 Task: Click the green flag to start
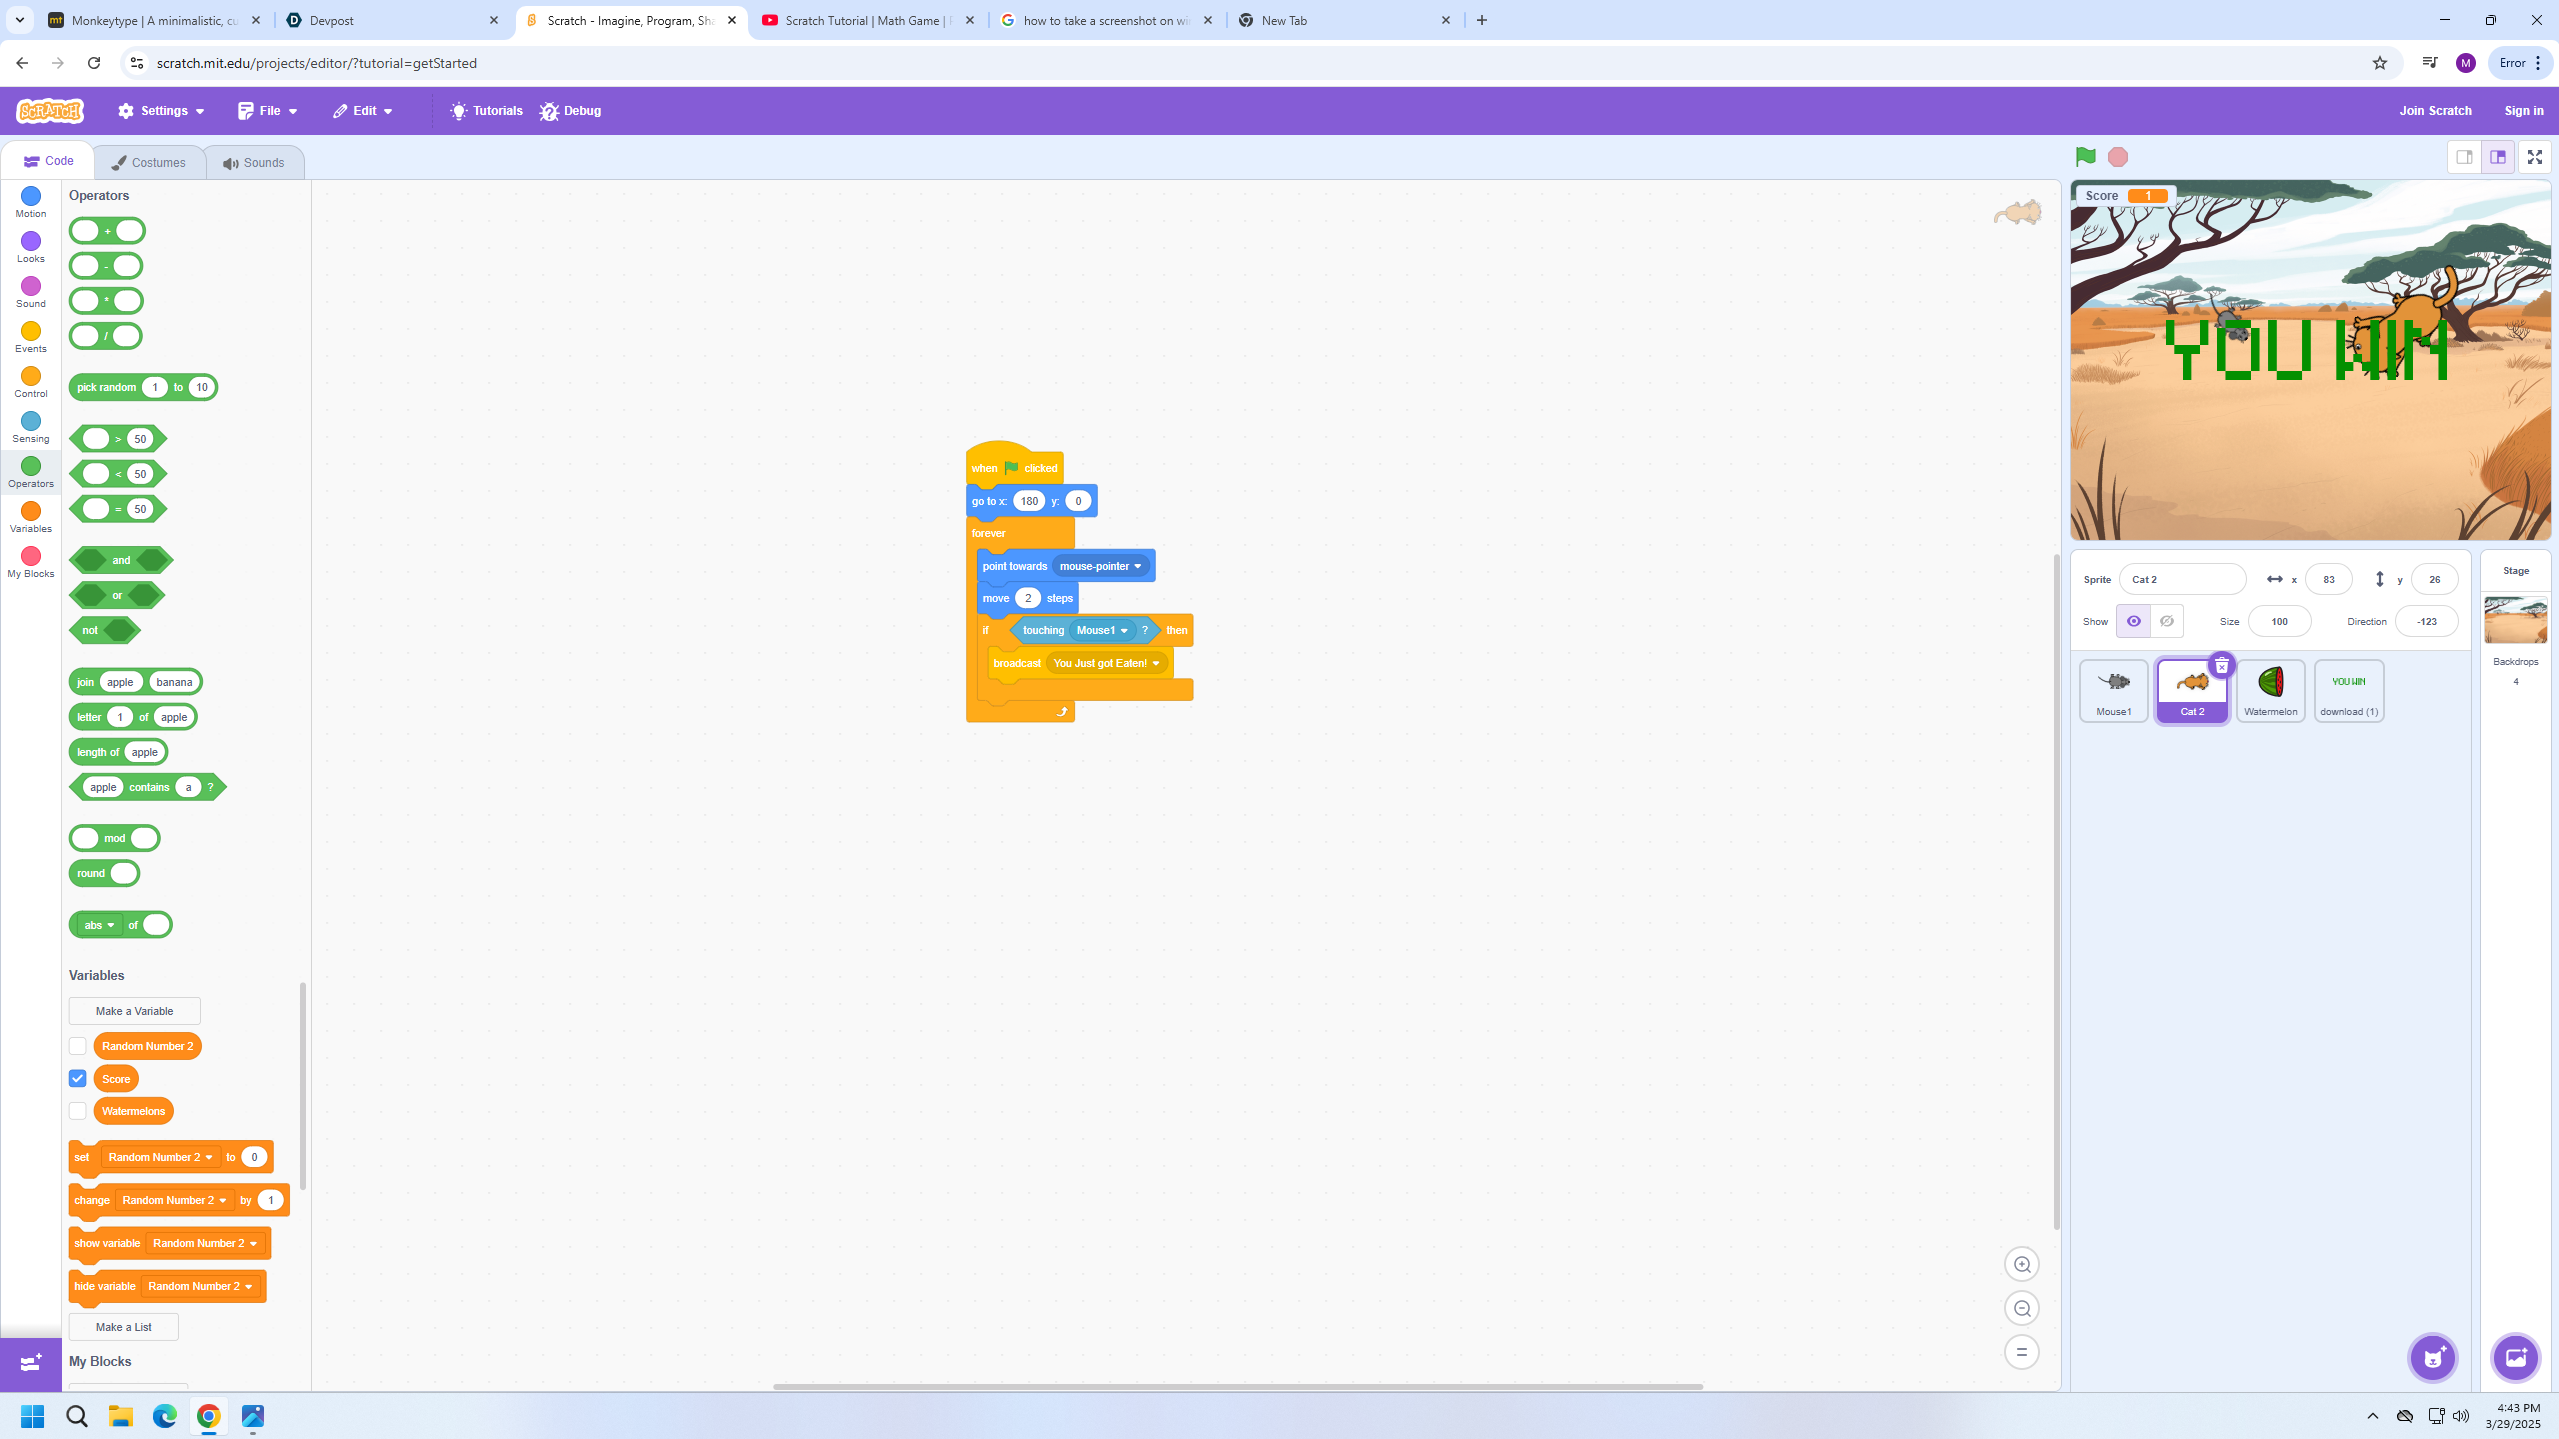click(x=2085, y=157)
